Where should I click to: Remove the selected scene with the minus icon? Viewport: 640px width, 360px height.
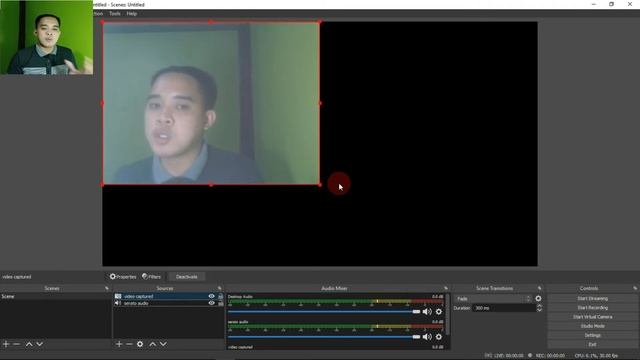[17, 344]
